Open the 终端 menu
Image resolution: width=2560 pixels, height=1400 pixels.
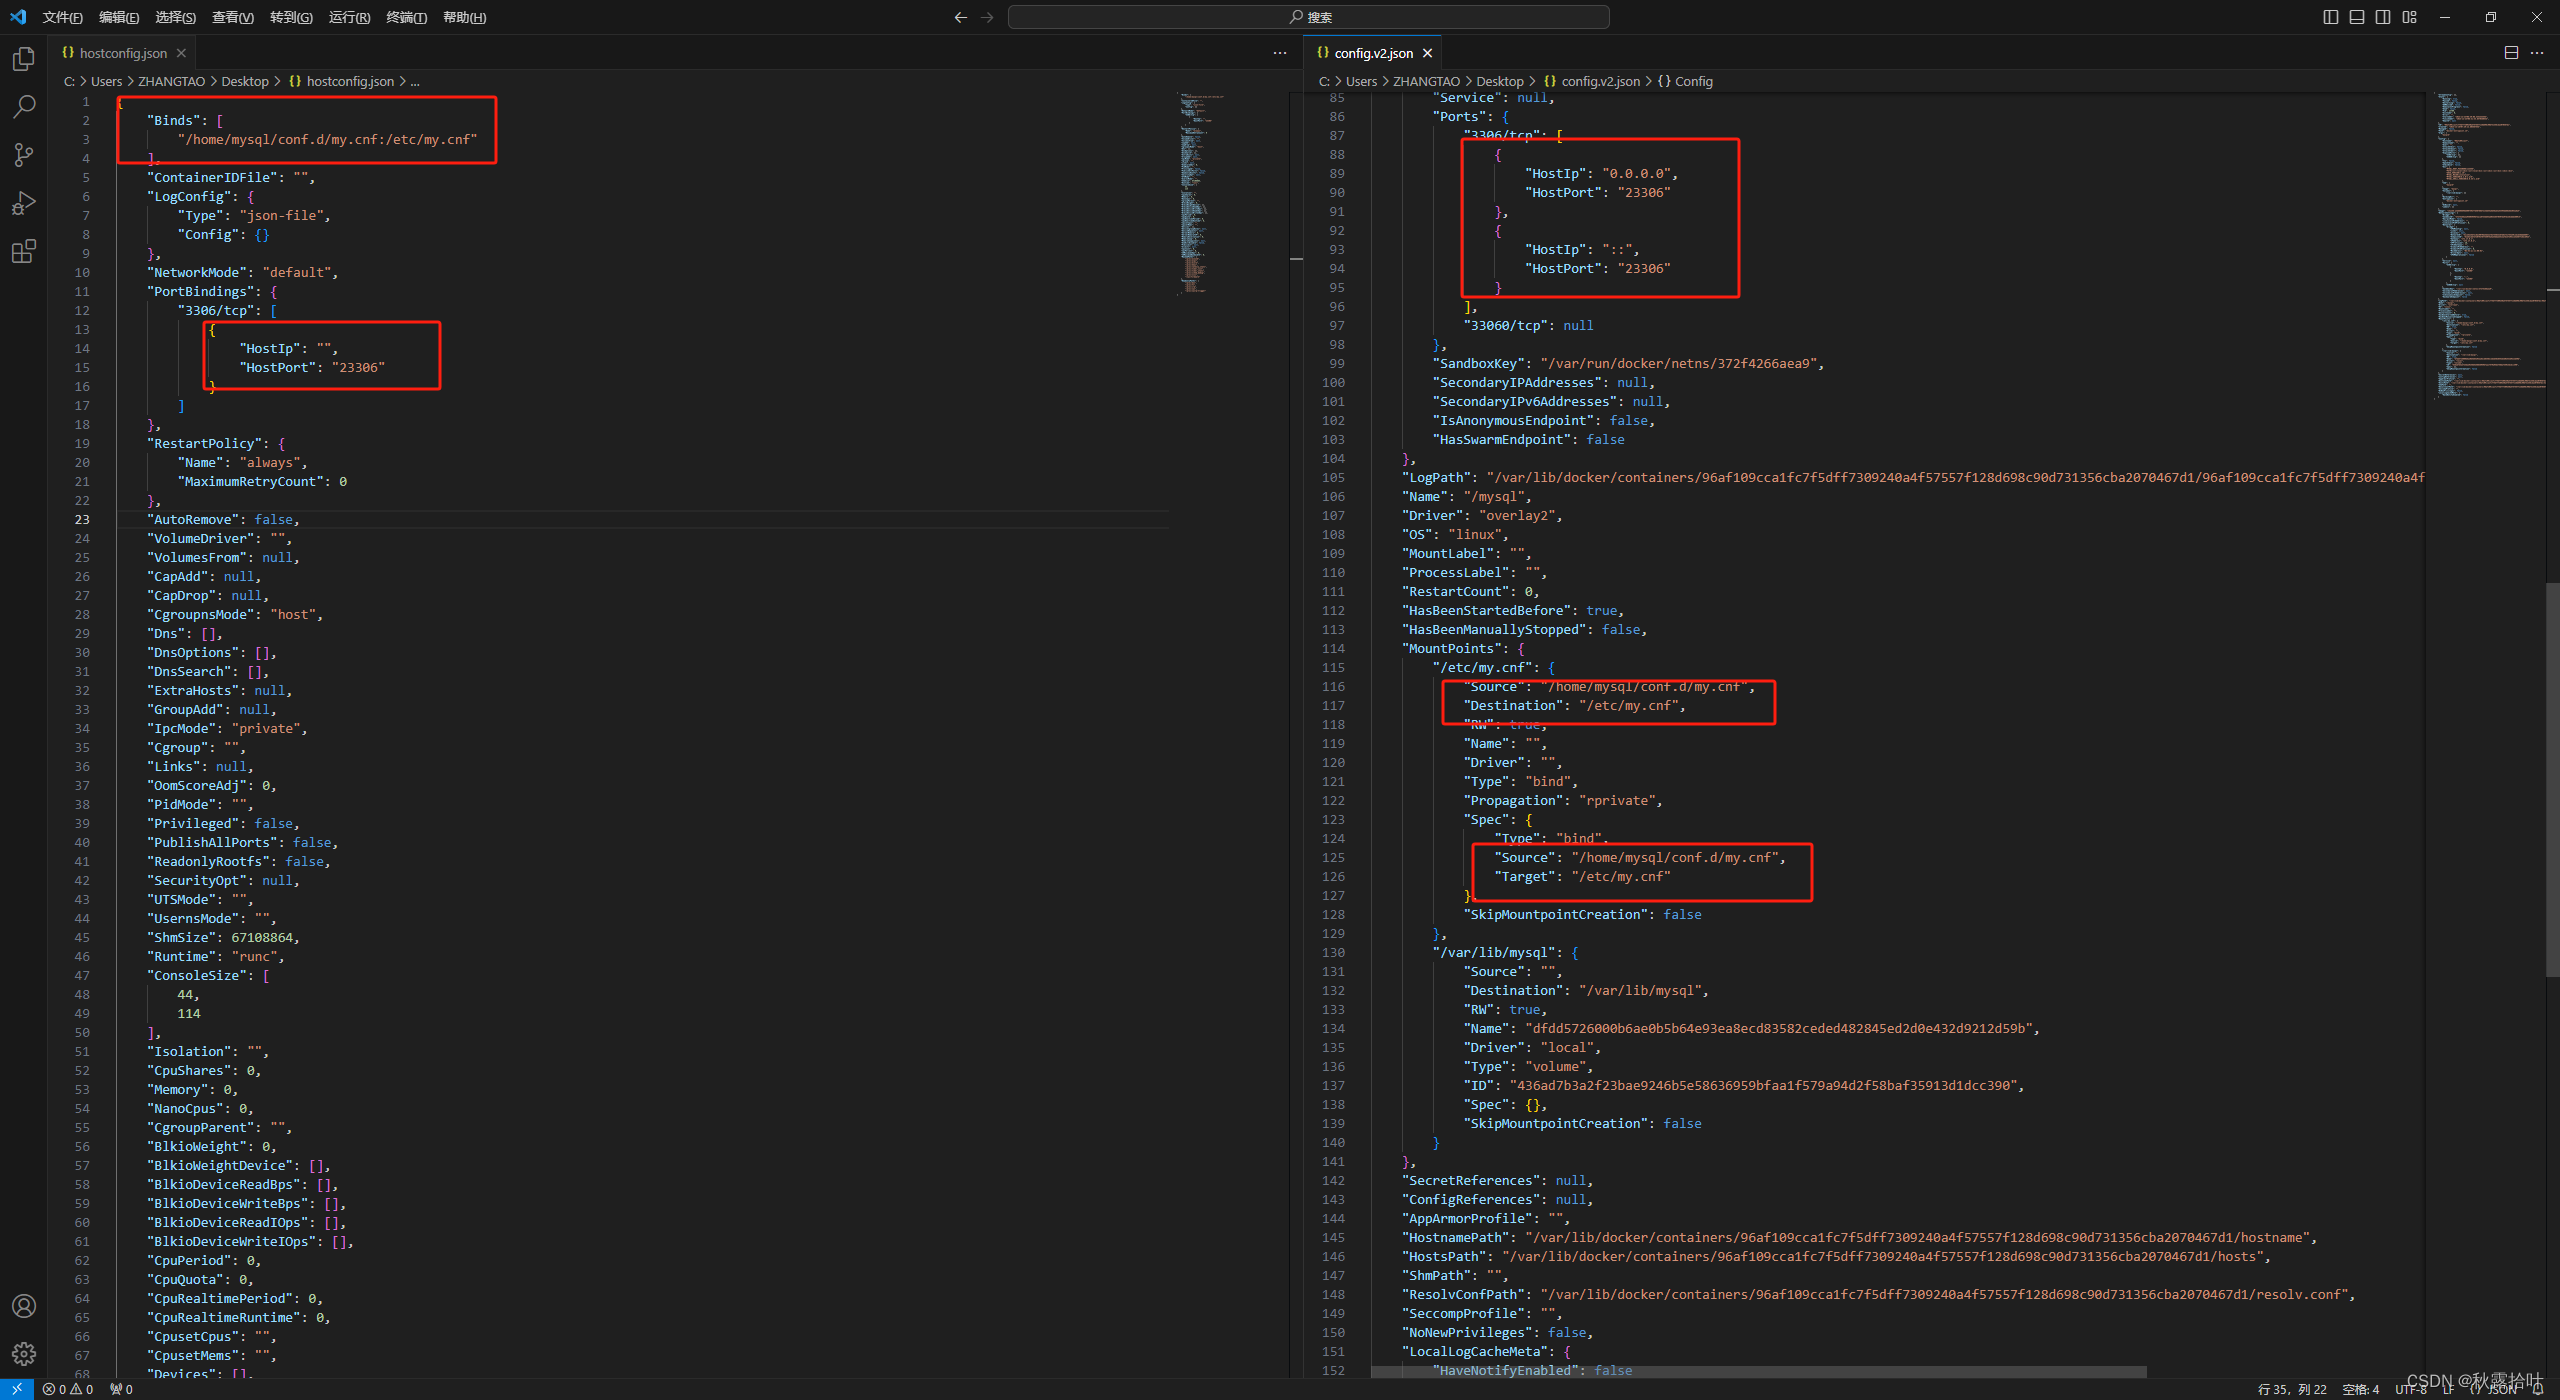[407, 17]
